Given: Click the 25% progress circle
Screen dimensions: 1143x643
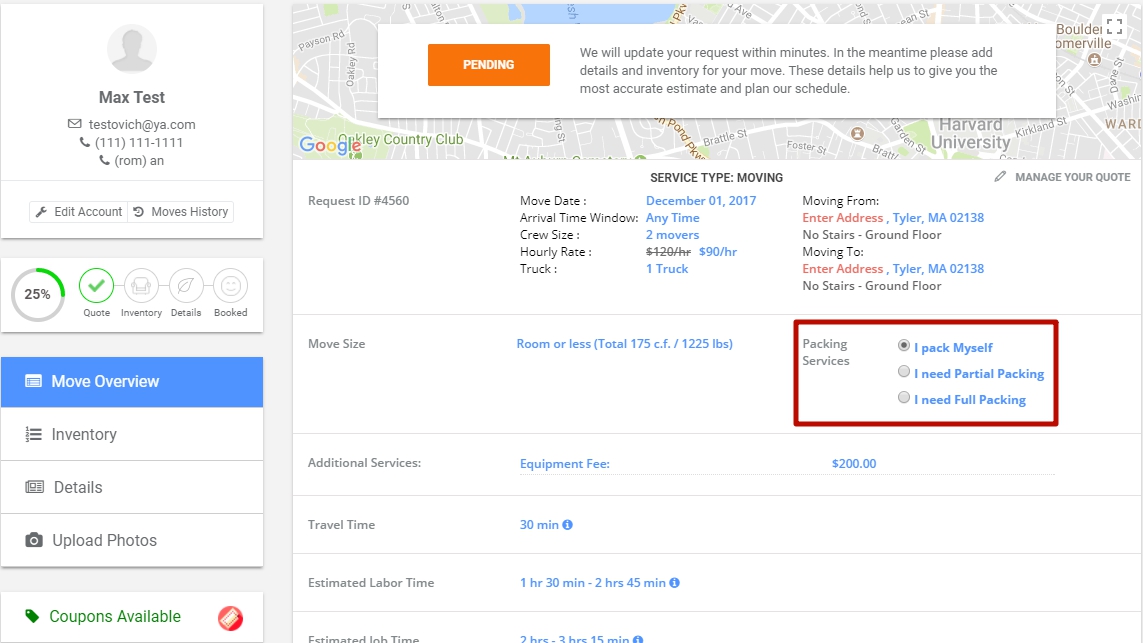Looking at the screenshot, I should [x=38, y=295].
